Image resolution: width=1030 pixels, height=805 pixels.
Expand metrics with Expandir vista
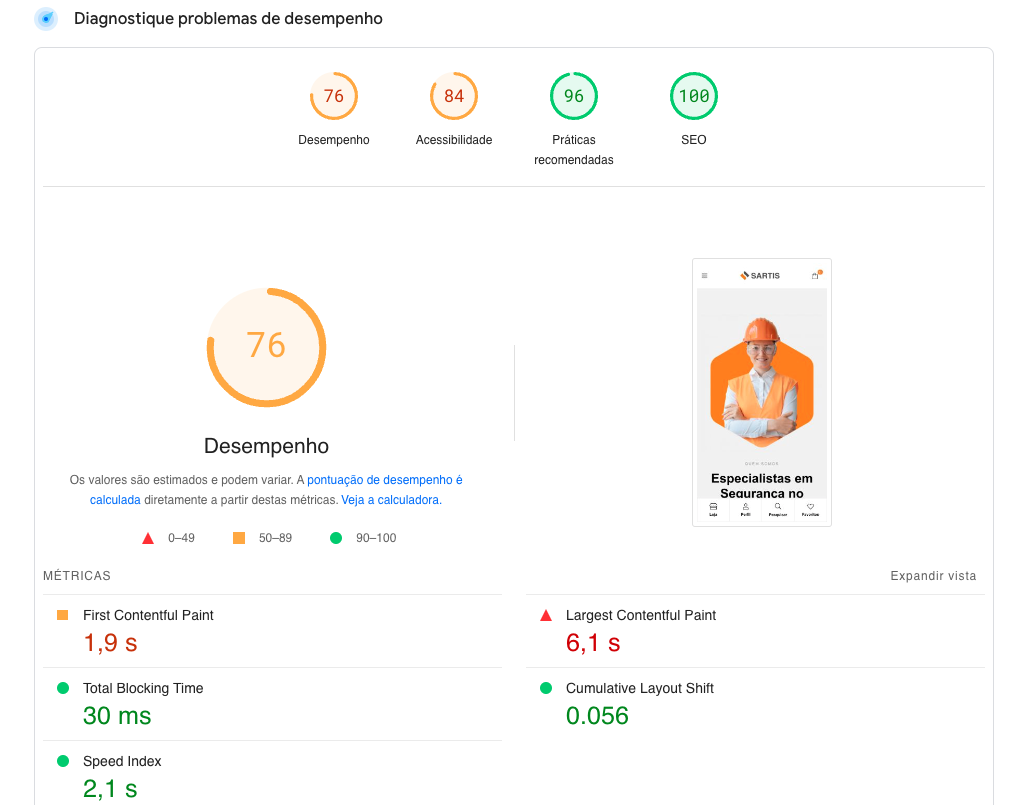point(934,575)
